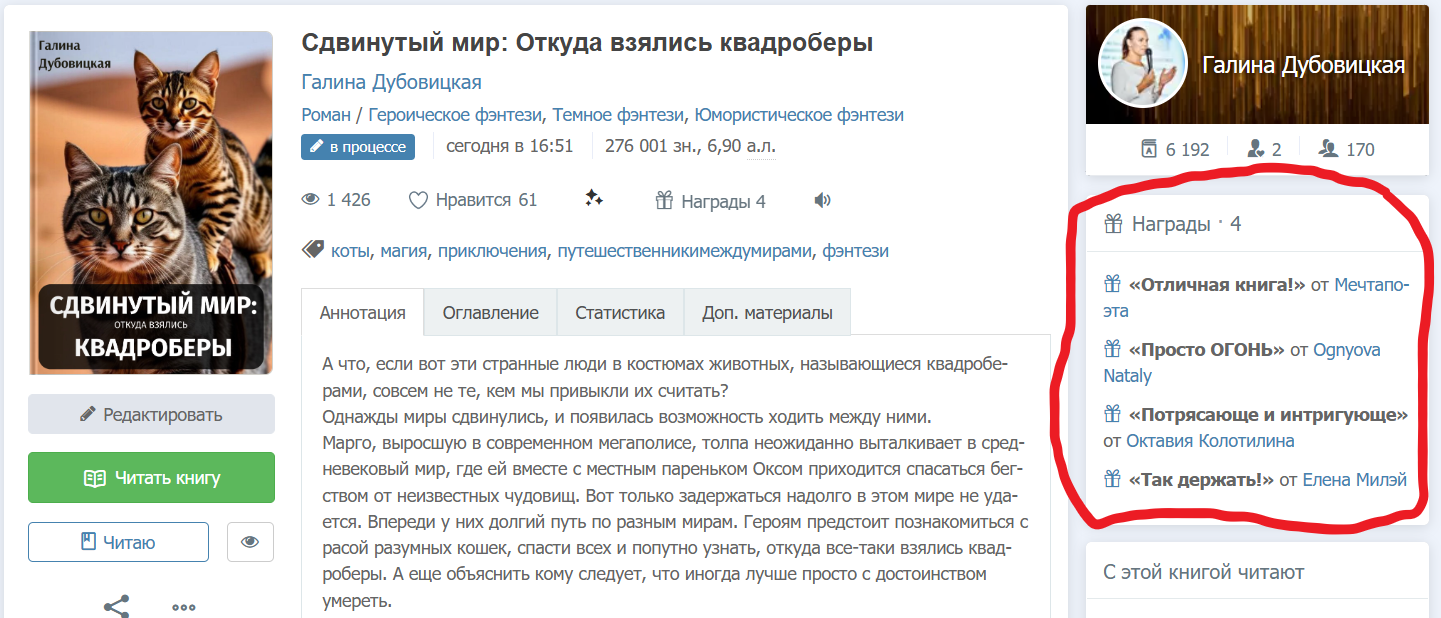1441x618 pixels.
Task: Click the share icon below the Читаю button
Action: pyautogui.click(x=117, y=606)
